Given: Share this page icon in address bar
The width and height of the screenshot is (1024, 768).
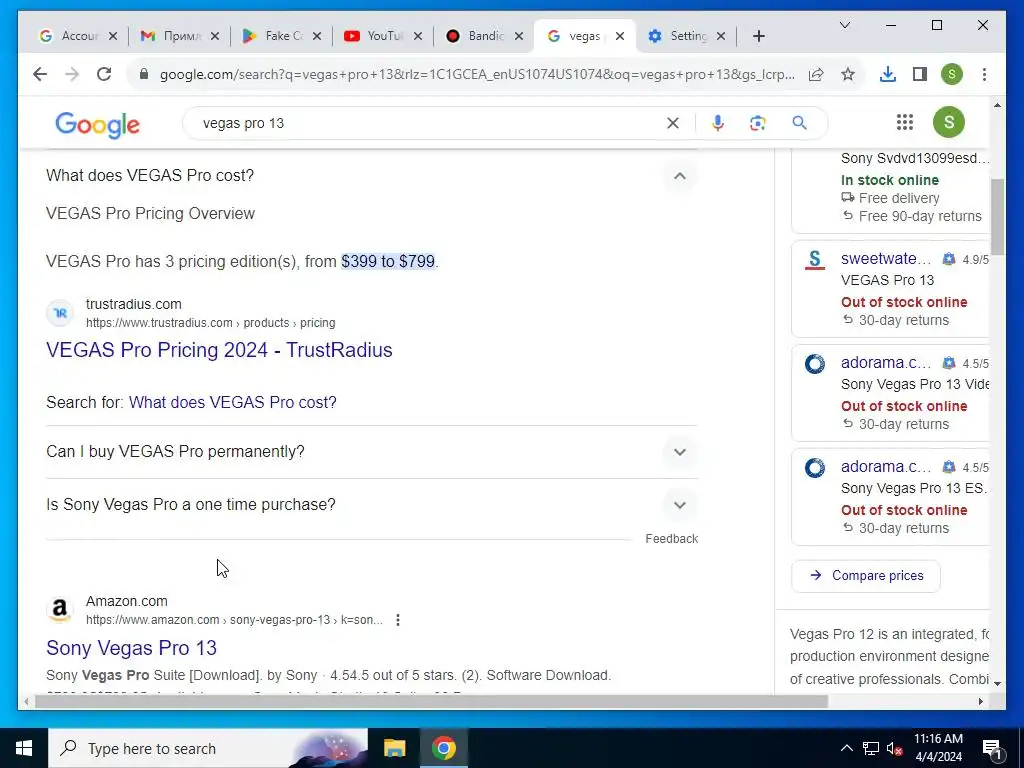Looking at the screenshot, I should 816,74.
